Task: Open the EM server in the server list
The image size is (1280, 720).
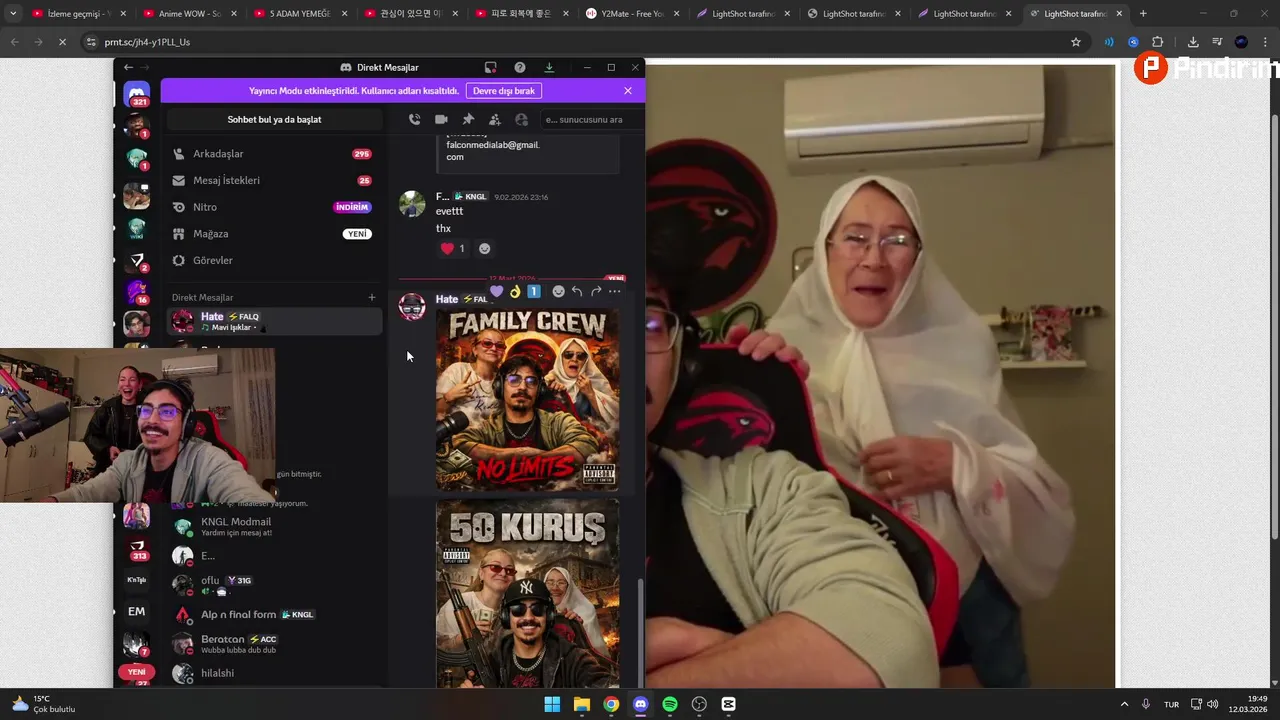Action: click(137, 611)
